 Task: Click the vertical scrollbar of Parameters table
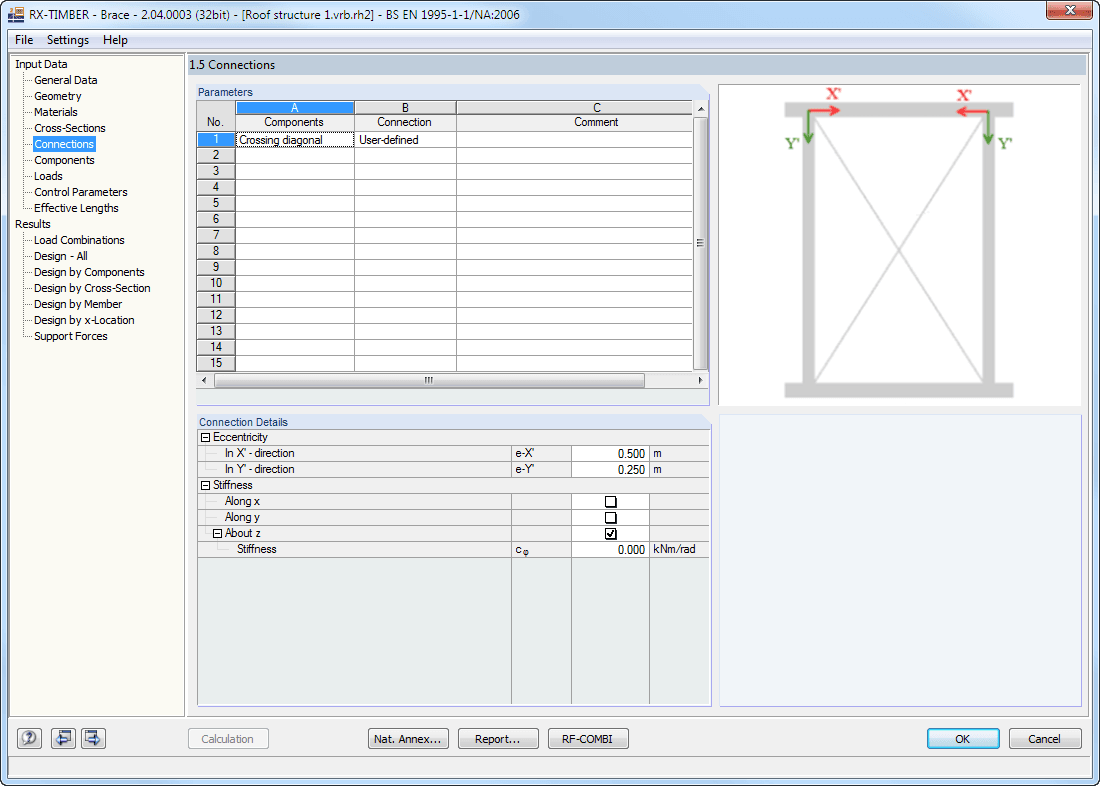click(700, 243)
